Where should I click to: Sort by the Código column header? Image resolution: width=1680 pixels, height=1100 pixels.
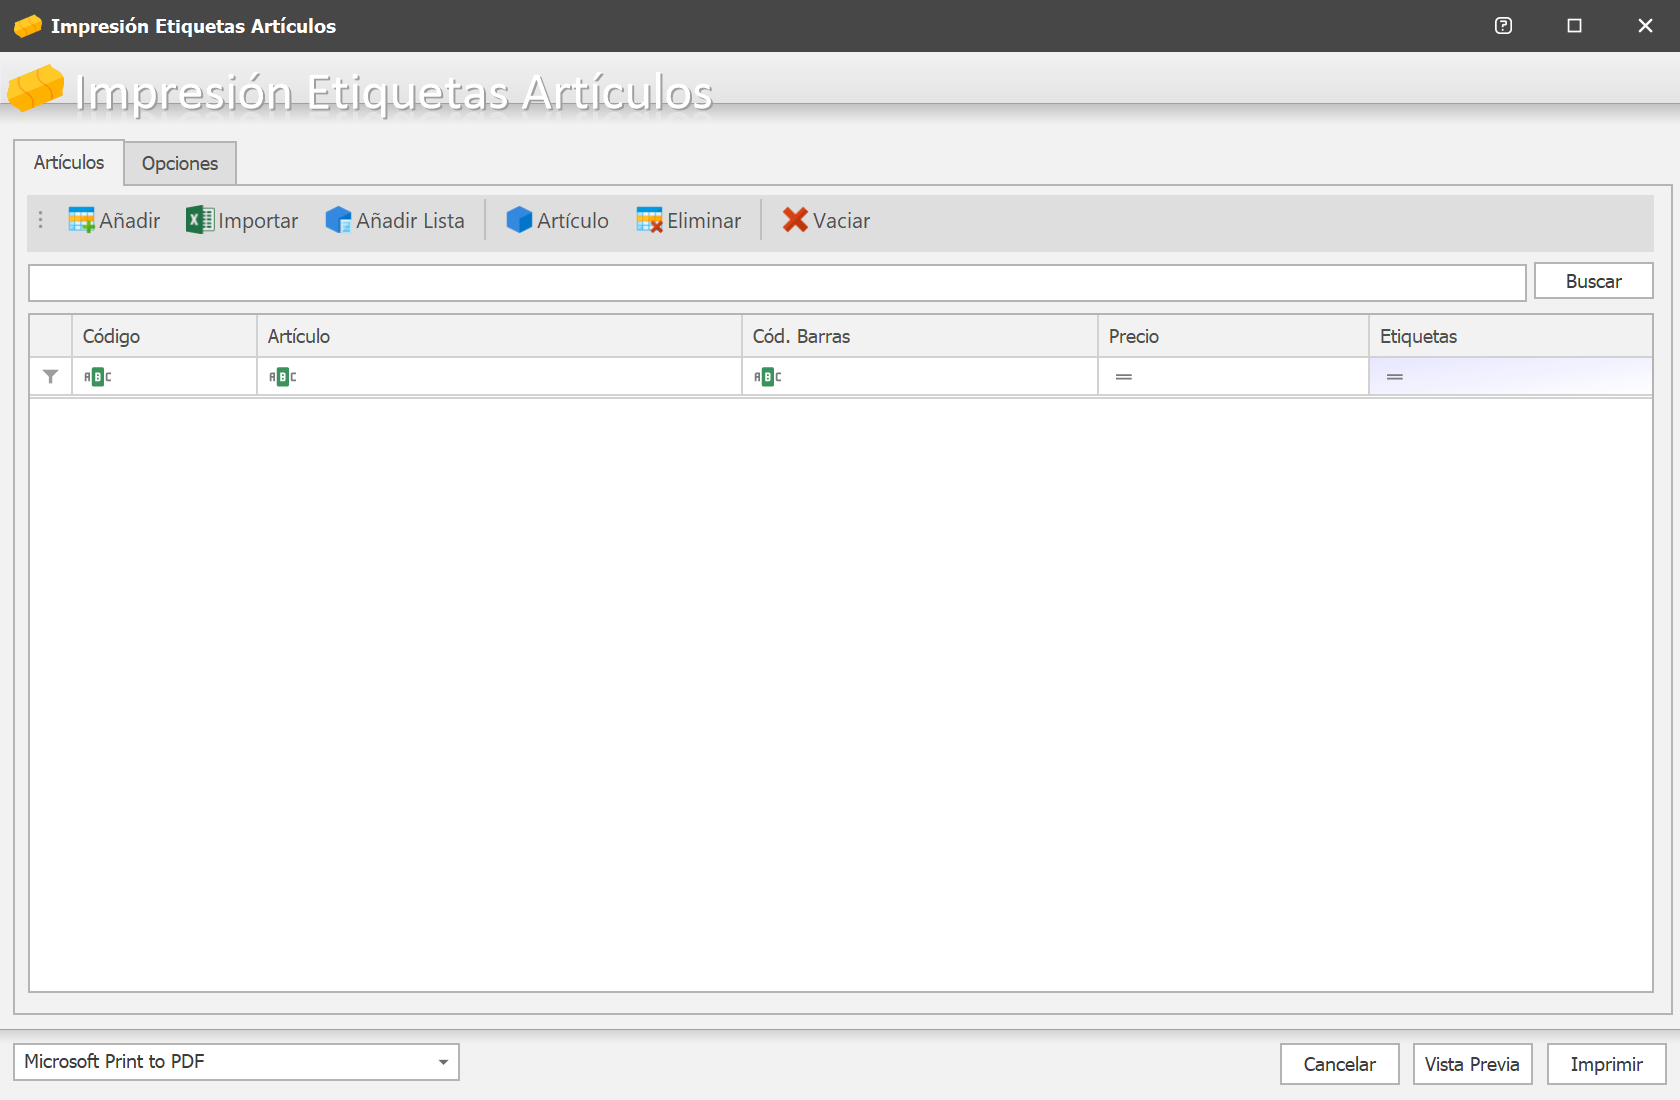pyautogui.click(x=164, y=336)
